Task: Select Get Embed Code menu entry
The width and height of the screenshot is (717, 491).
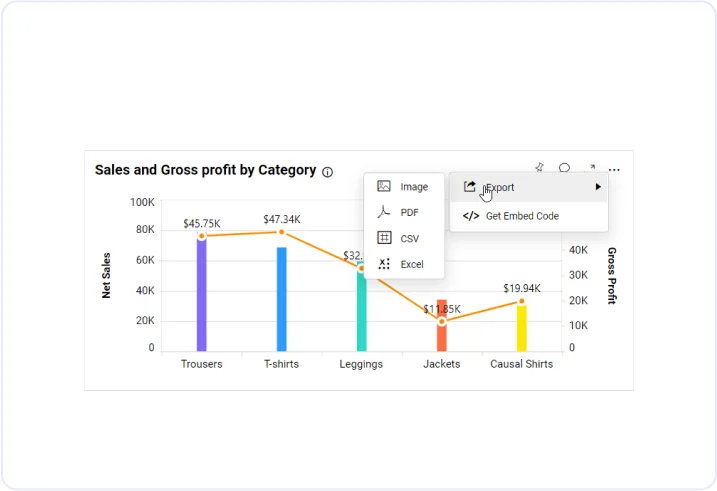Action: (529, 216)
